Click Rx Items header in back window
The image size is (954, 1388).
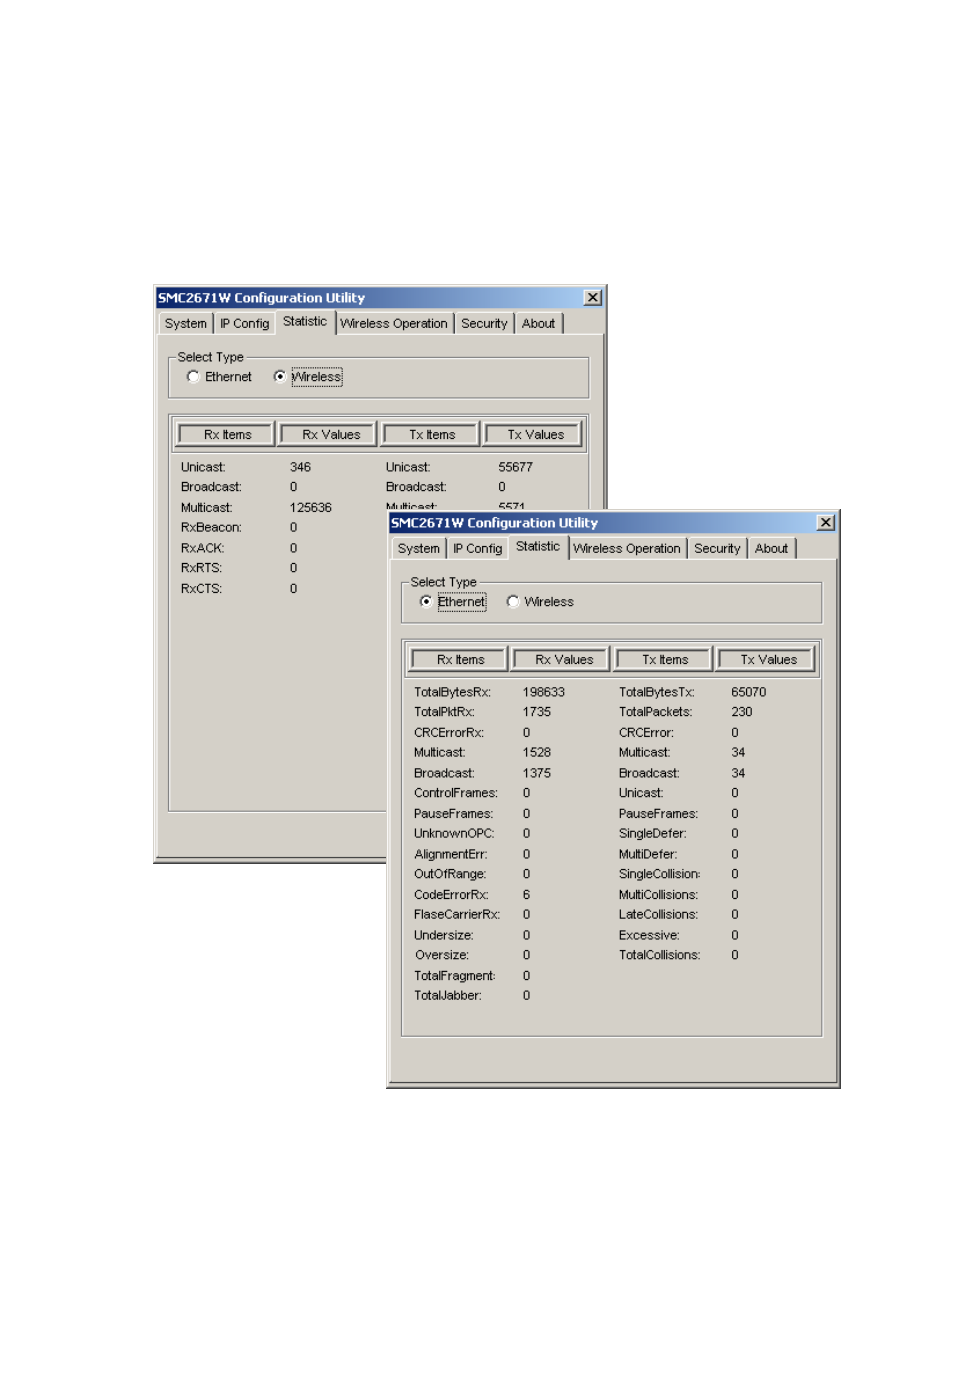227,435
